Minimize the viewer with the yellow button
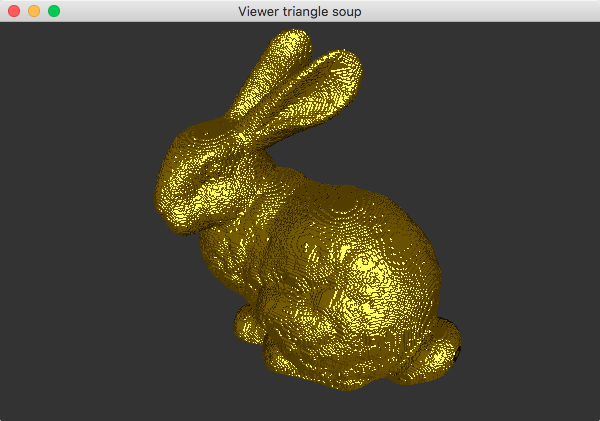This screenshot has width=600, height=421. click(x=34, y=11)
